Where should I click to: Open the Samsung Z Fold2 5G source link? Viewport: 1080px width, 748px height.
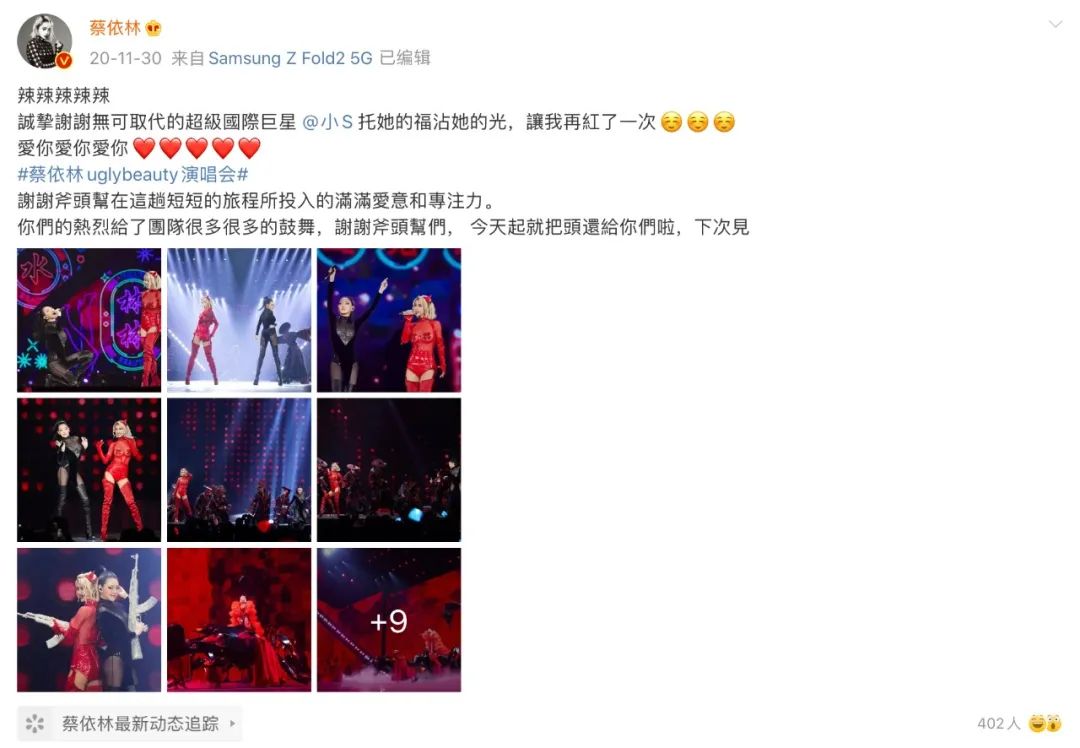(x=290, y=58)
